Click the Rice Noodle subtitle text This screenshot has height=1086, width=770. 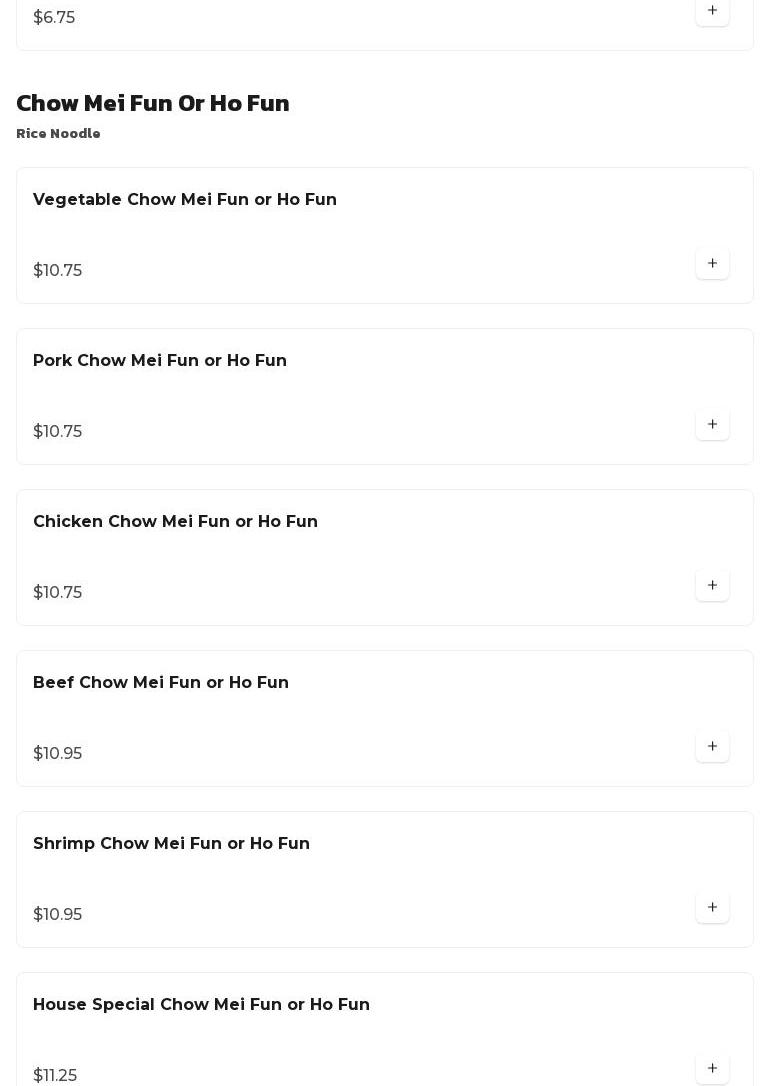pos(58,134)
